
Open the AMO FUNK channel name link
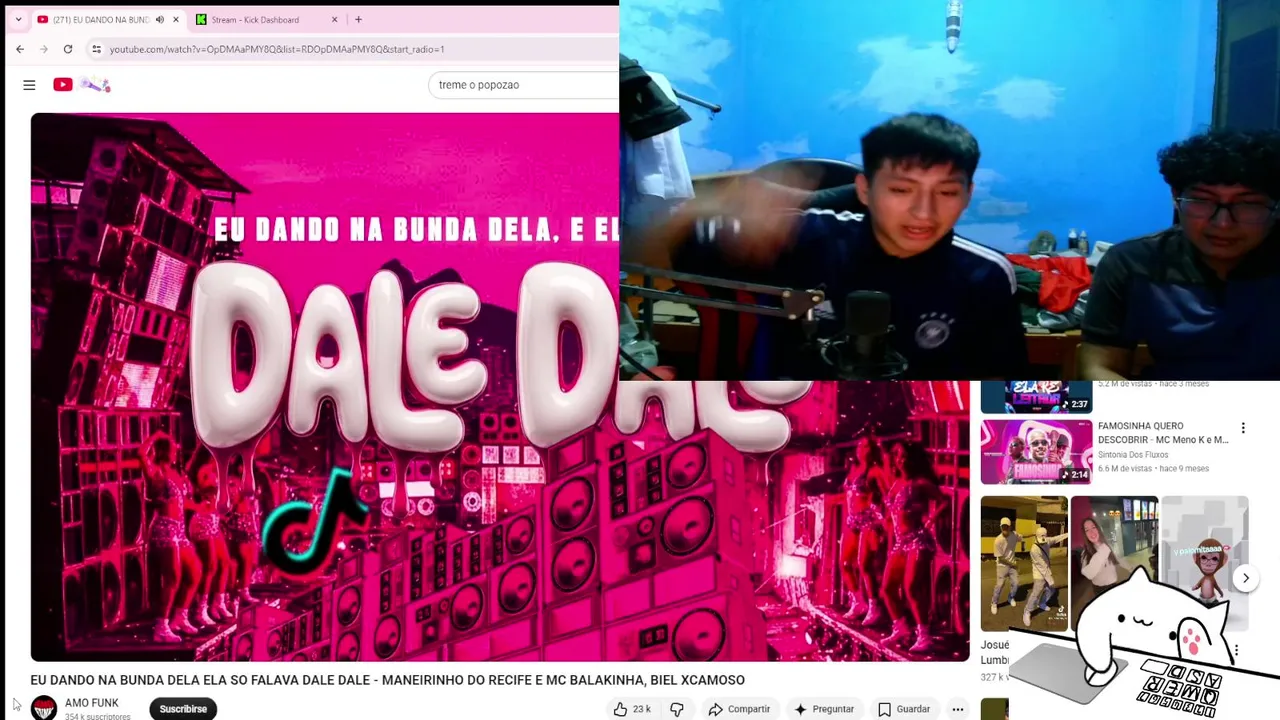92,703
